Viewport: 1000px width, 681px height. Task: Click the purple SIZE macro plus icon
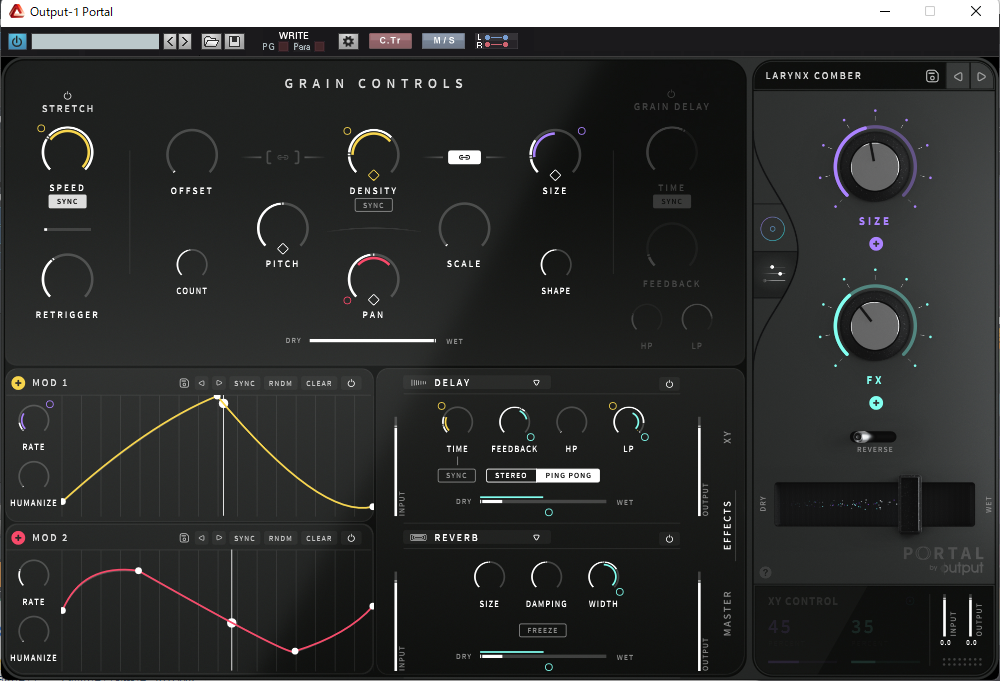click(x=876, y=244)
